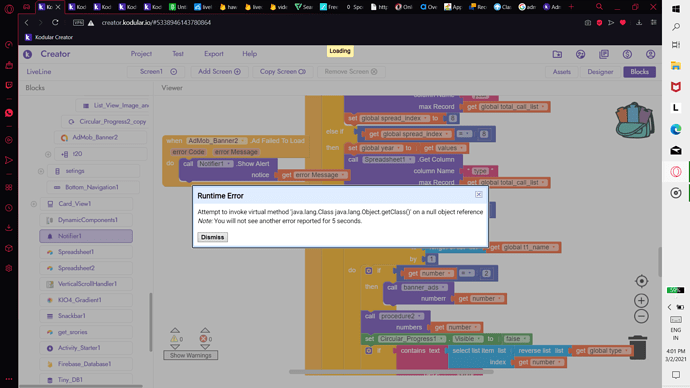
Task: Open the projects folder icon in header
Action: point(557,54)
